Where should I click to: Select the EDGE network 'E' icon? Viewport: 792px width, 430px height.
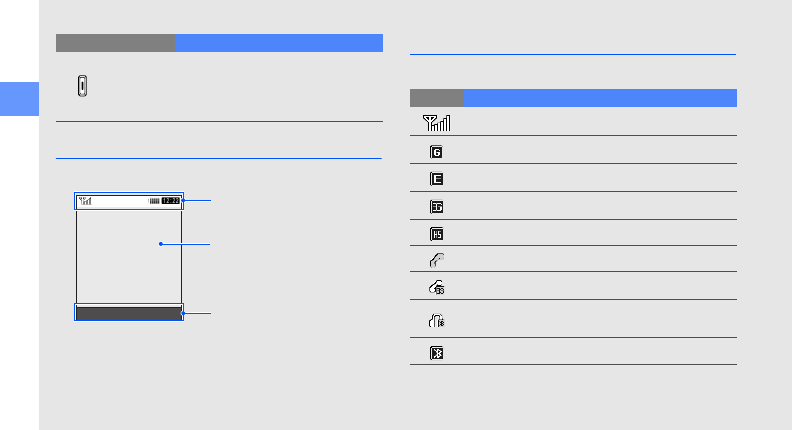point(437,180)
